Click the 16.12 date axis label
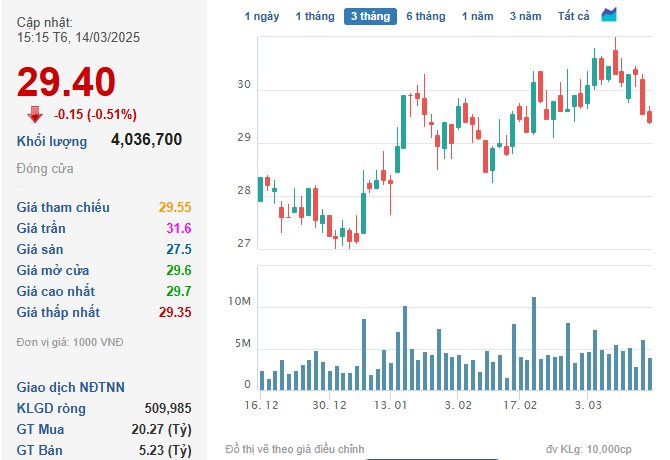The width and height of the screenshot is (670, 460). point(262,405)
